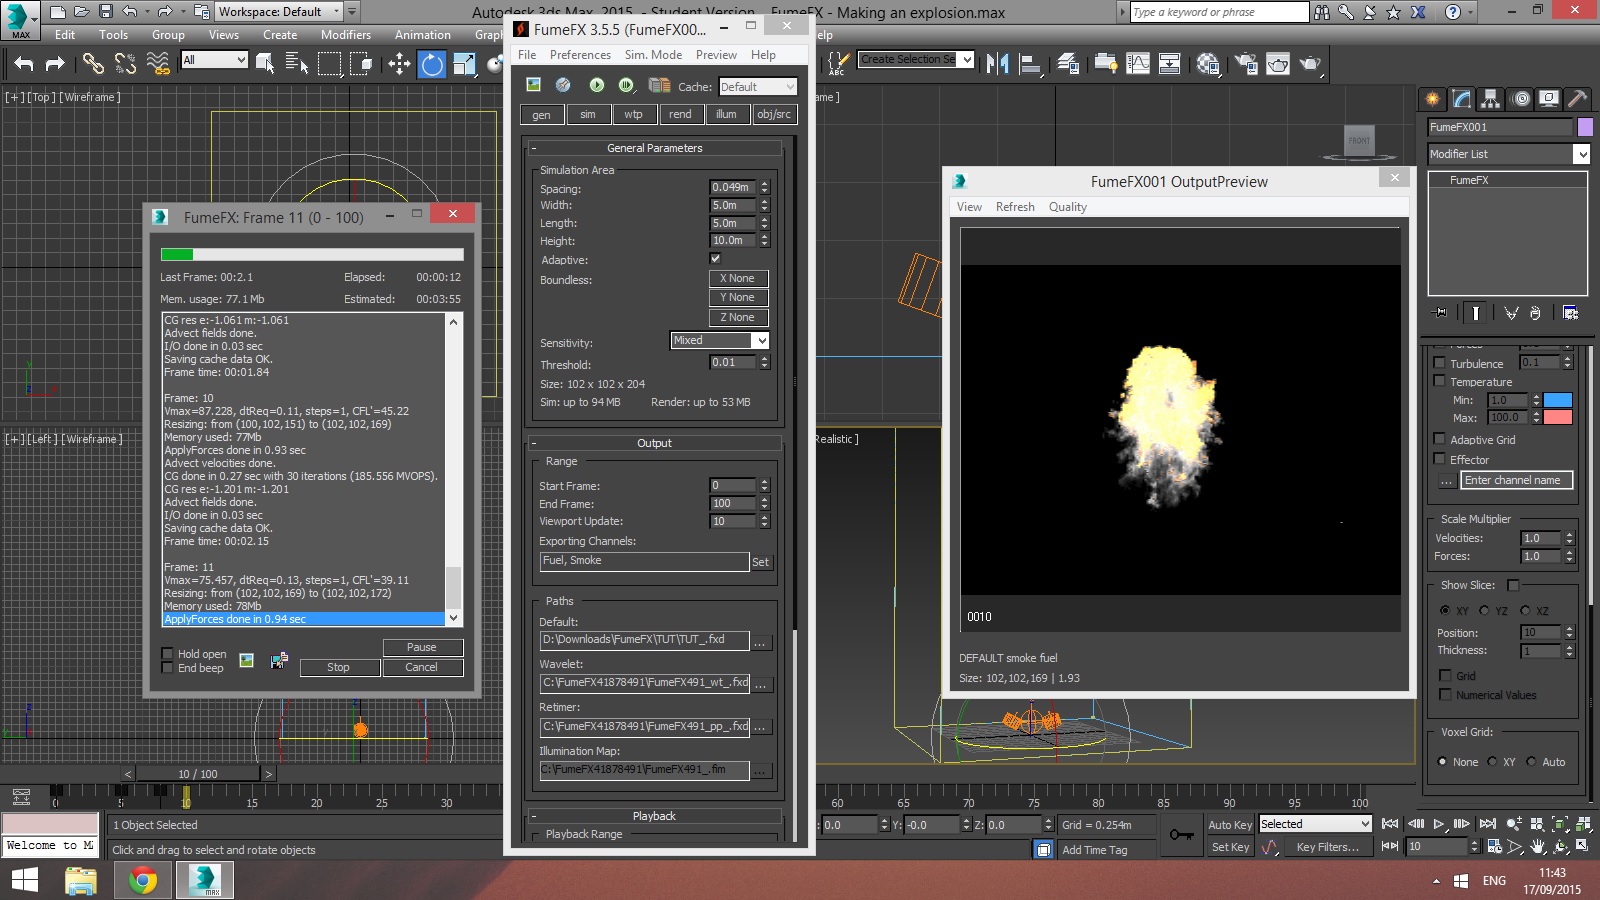Click Set Keys large key icon
Screen dimensions: 1600x900
pos(1182,835)
